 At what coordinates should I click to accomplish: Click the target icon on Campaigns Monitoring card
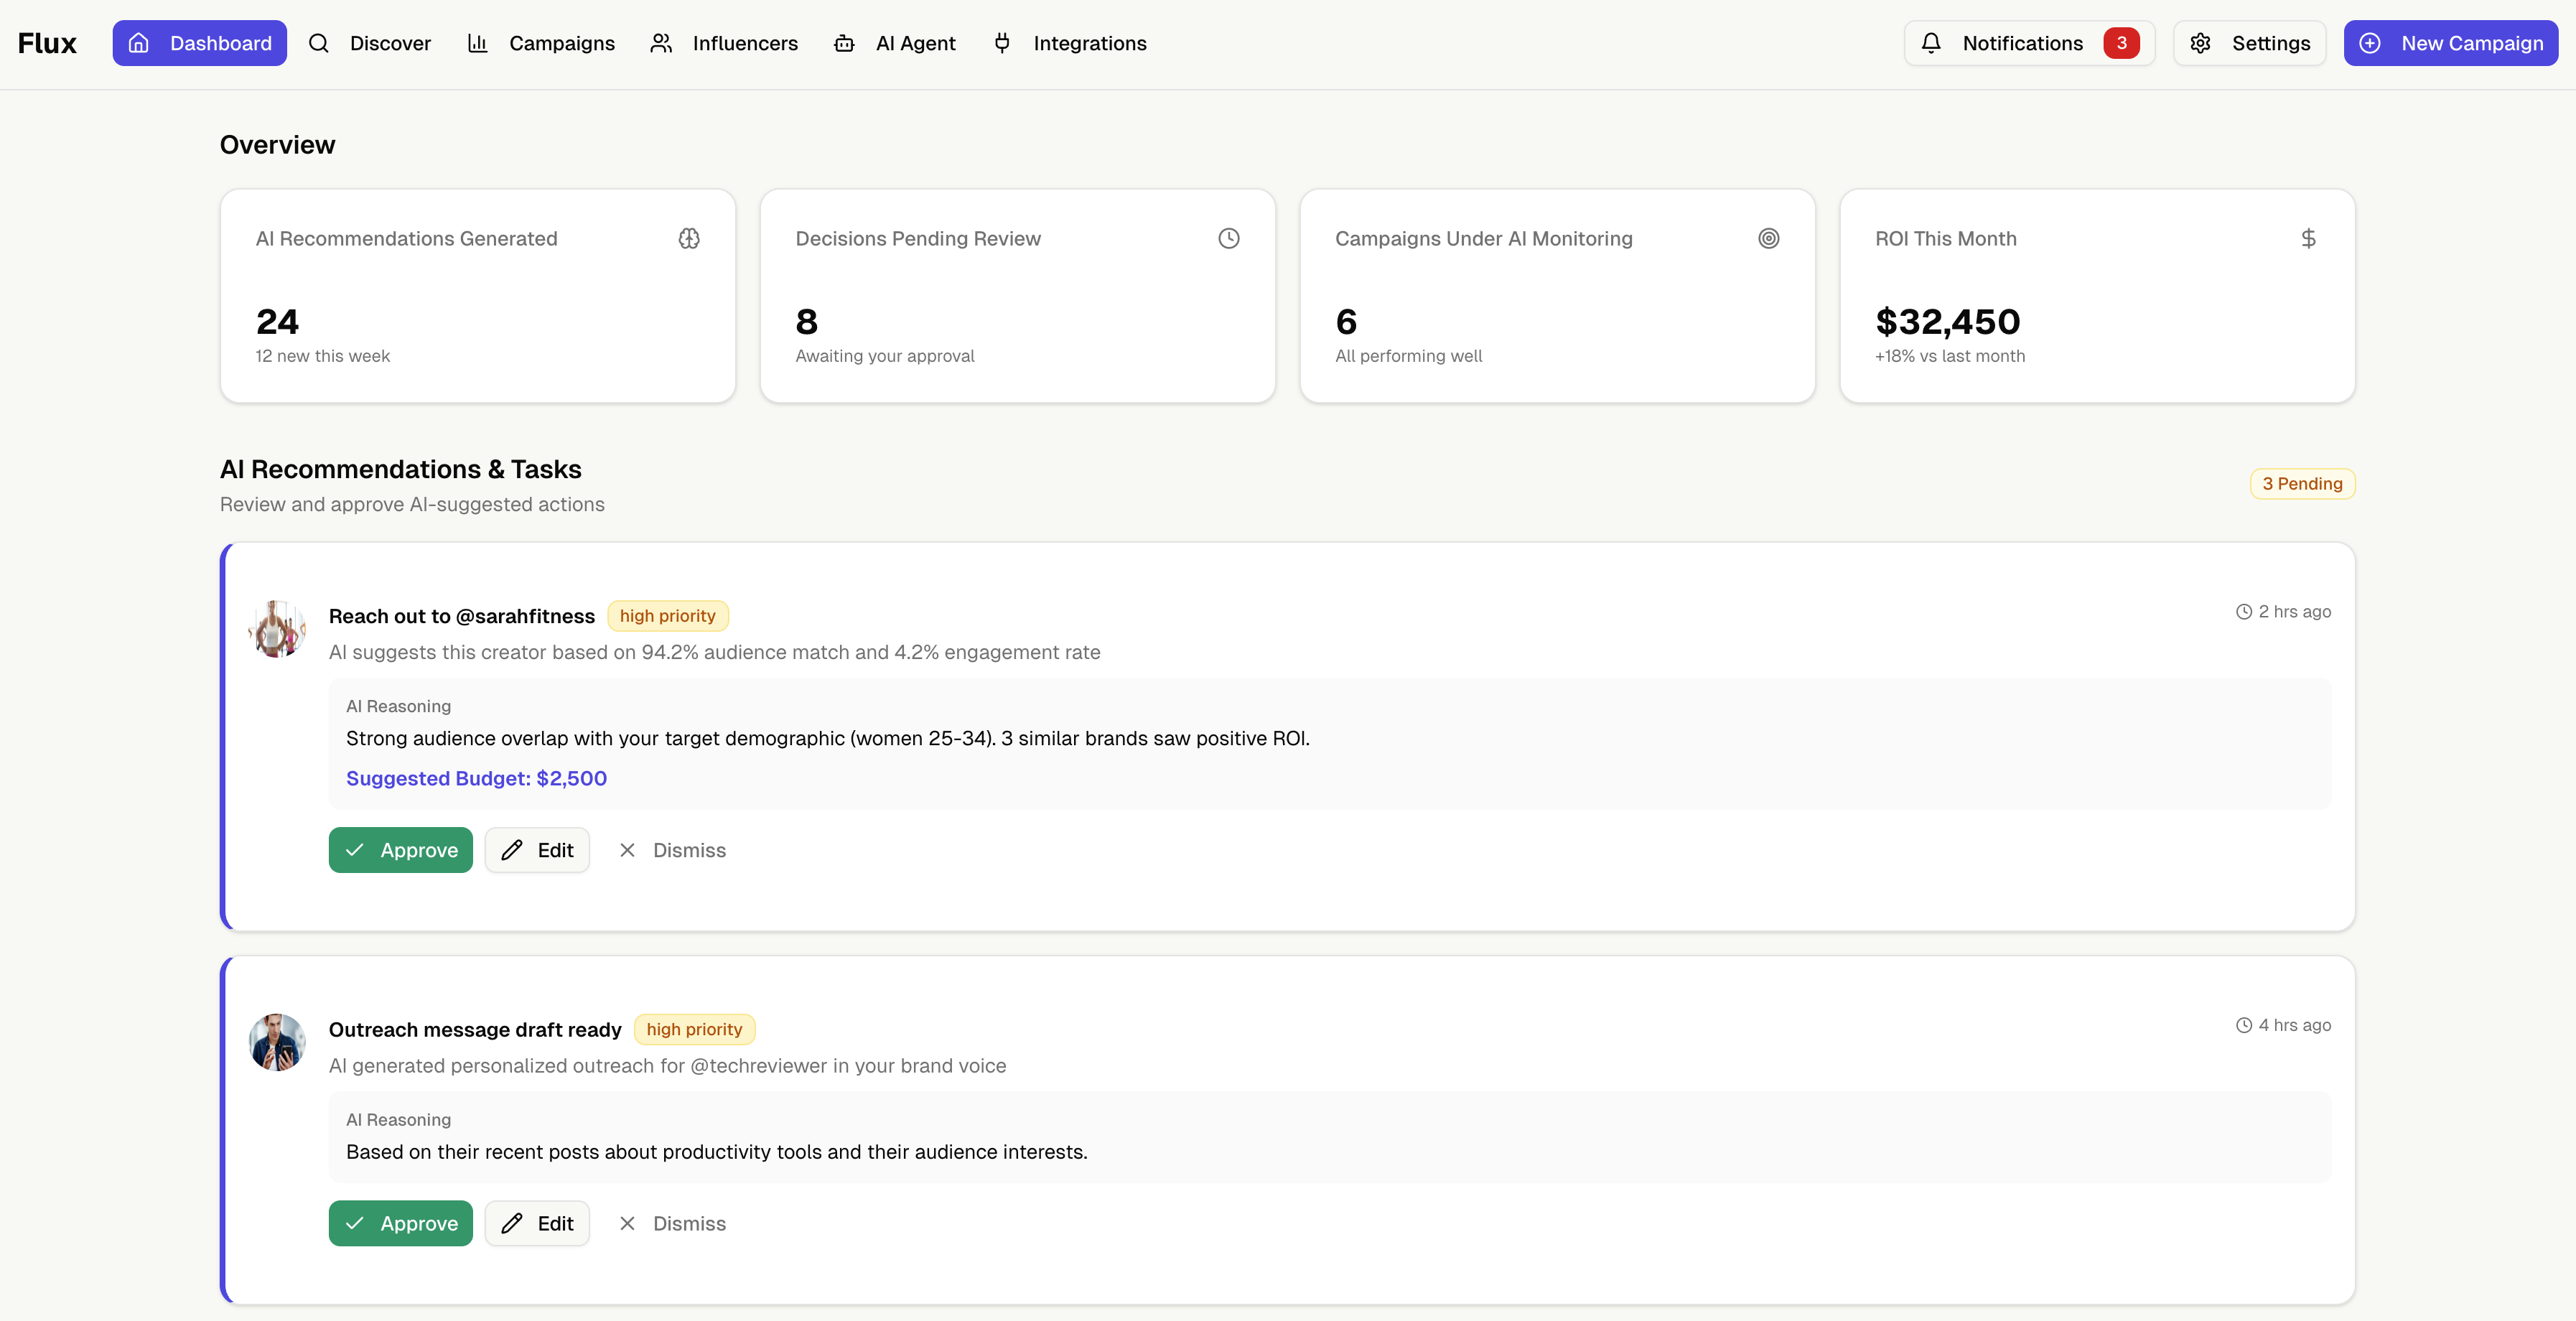1769,238
